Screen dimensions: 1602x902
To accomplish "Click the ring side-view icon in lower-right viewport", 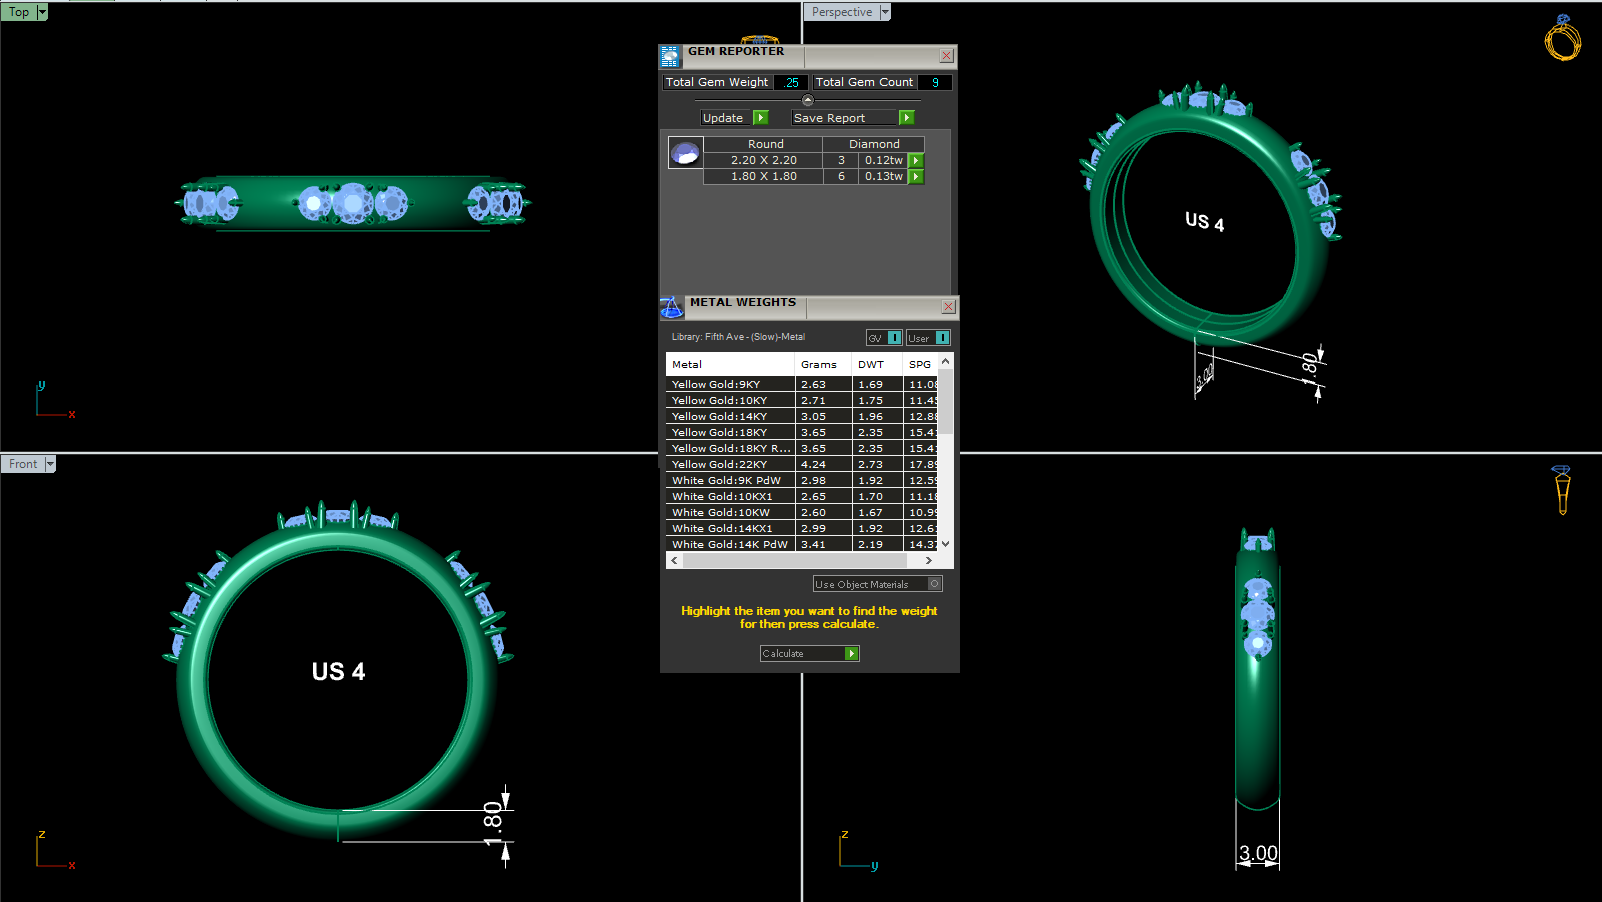I will click(x=1562, y=490).
